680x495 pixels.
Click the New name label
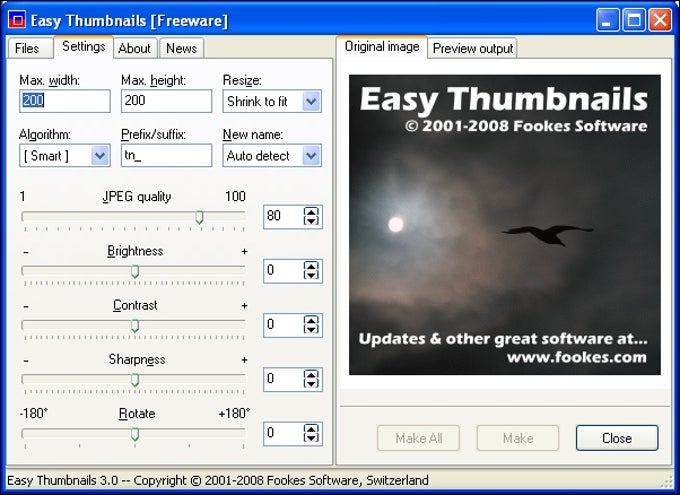coord(253,134)
